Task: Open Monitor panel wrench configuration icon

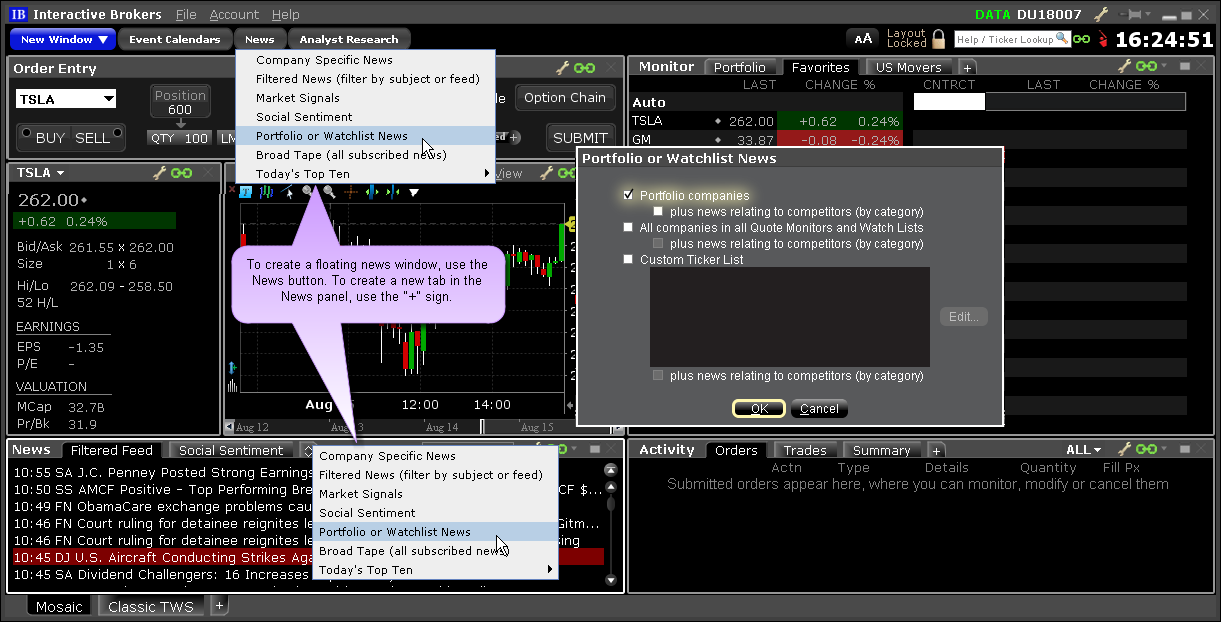Action: 1125,66
